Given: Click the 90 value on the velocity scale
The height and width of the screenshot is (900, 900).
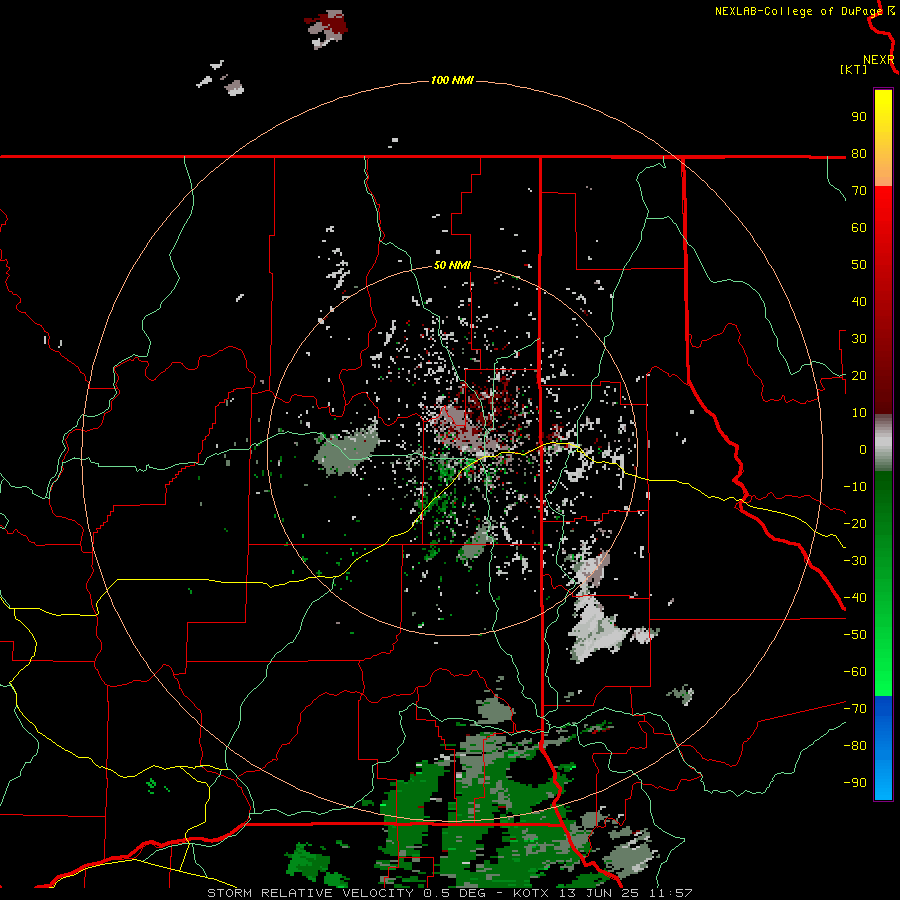Looking at the screenshot, I should [x=859, y=117].
